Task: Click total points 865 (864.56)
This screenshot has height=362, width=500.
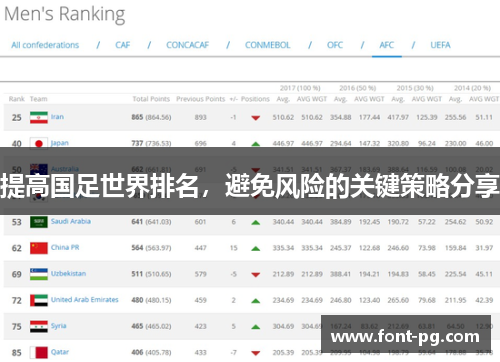Action: (x=151, y=117)
